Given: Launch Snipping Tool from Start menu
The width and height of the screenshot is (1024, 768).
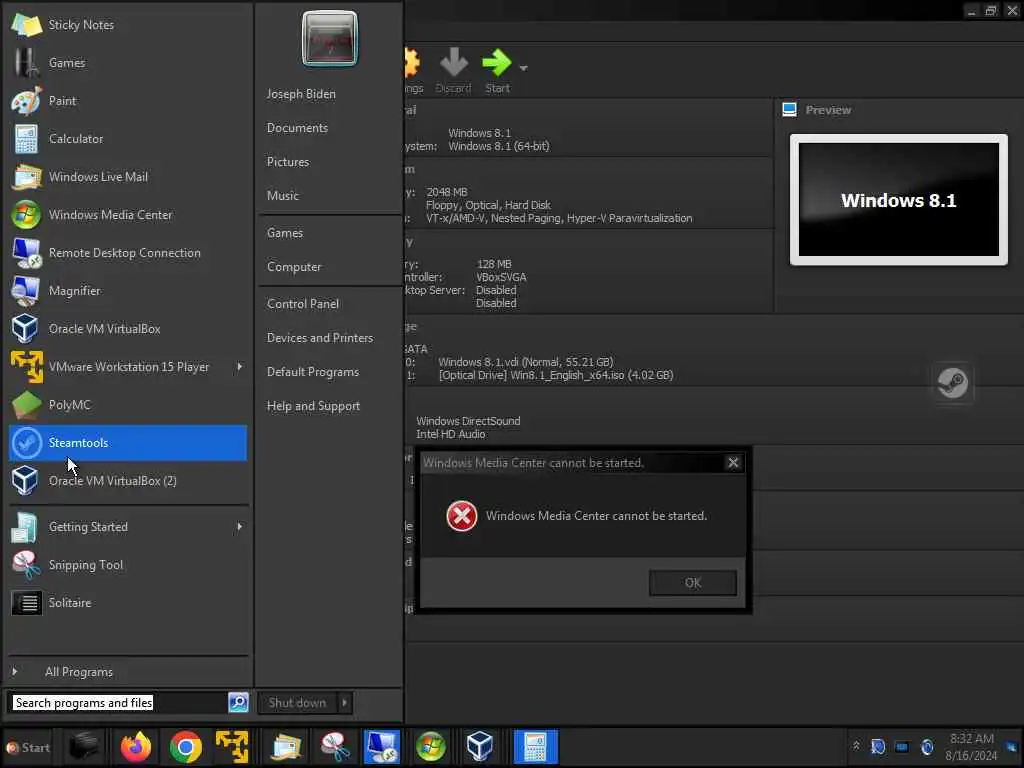Looking at the screenshot, I should (x=128, y=565).
